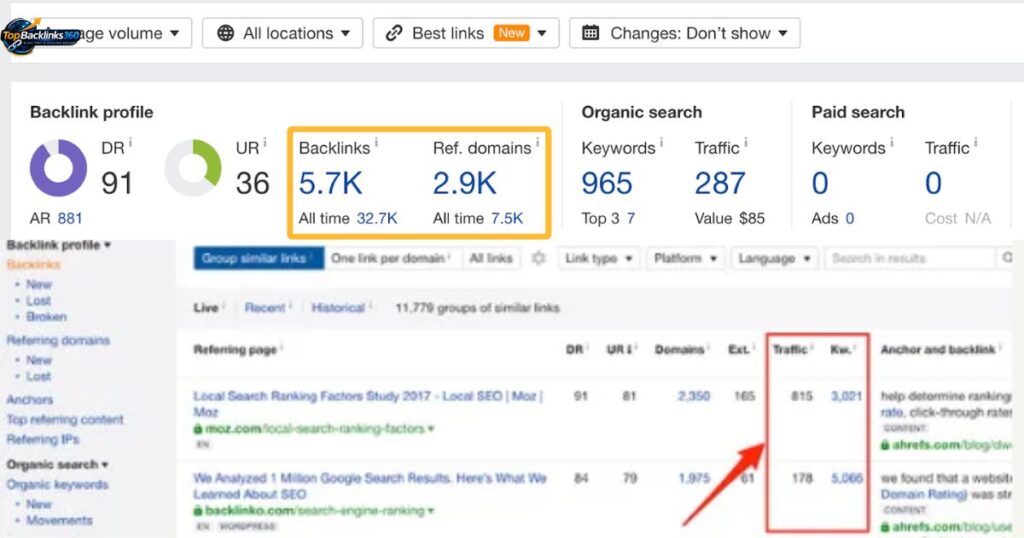Click the 3,021 keywords value
1024x538 pixels.
tap(846, 396)
